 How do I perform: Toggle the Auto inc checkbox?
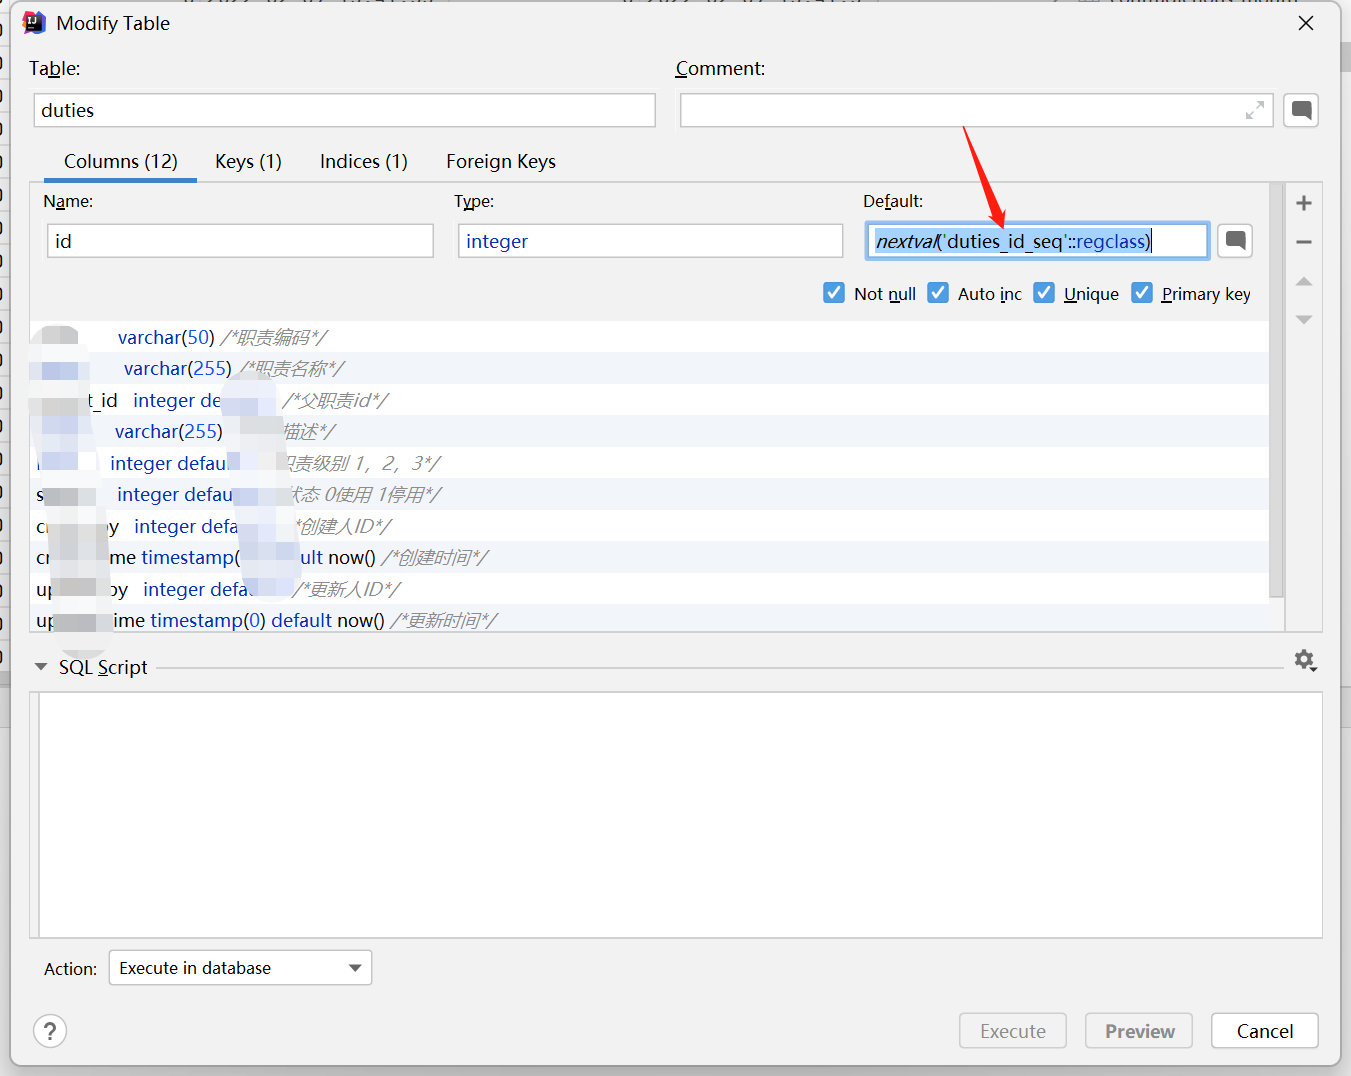[x=938, y=293]
